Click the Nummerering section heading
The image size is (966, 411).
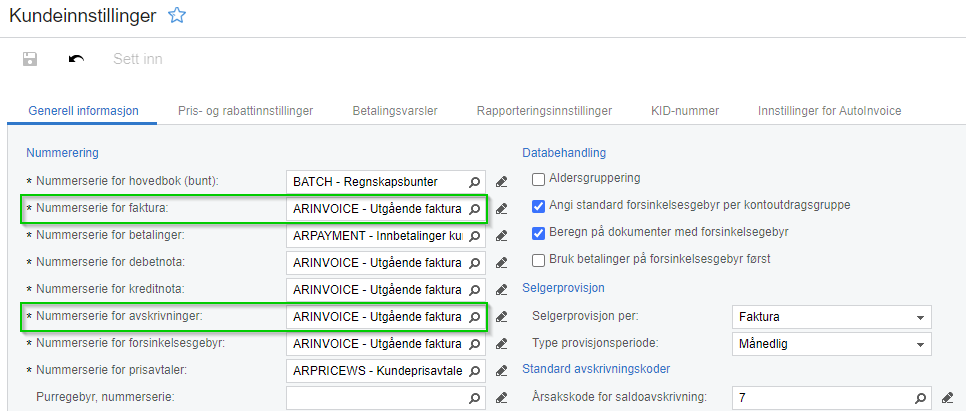tap(62, 152)
